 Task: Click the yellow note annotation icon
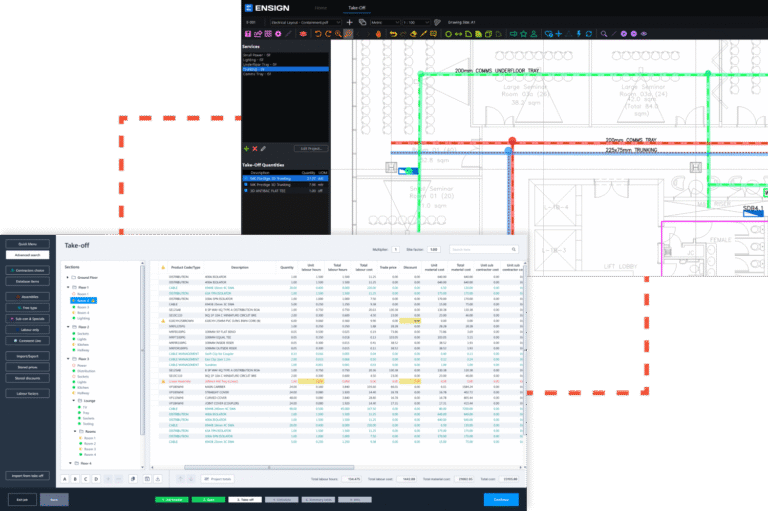tap(433, 34)
